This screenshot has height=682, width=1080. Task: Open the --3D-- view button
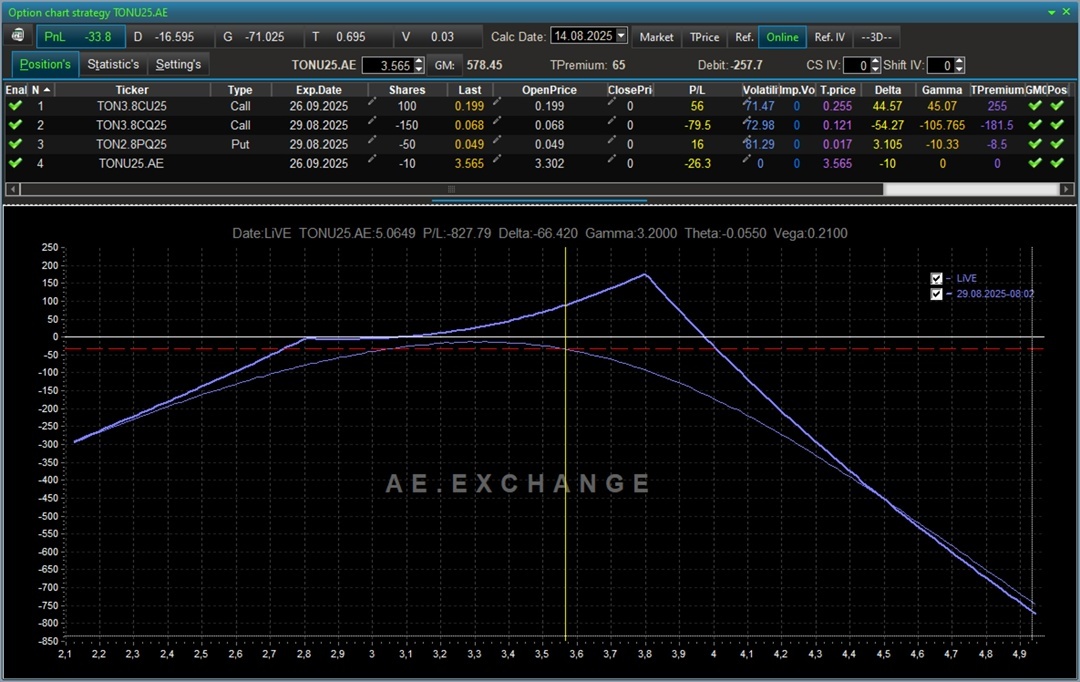[x=876, y=37]
